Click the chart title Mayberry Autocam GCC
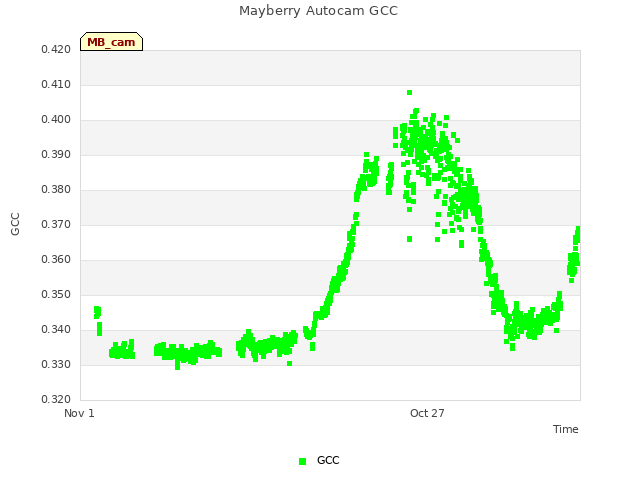Image resolution: width=640 pixels, height=480 pixels. pyautogui.click(x=318, y=11)
